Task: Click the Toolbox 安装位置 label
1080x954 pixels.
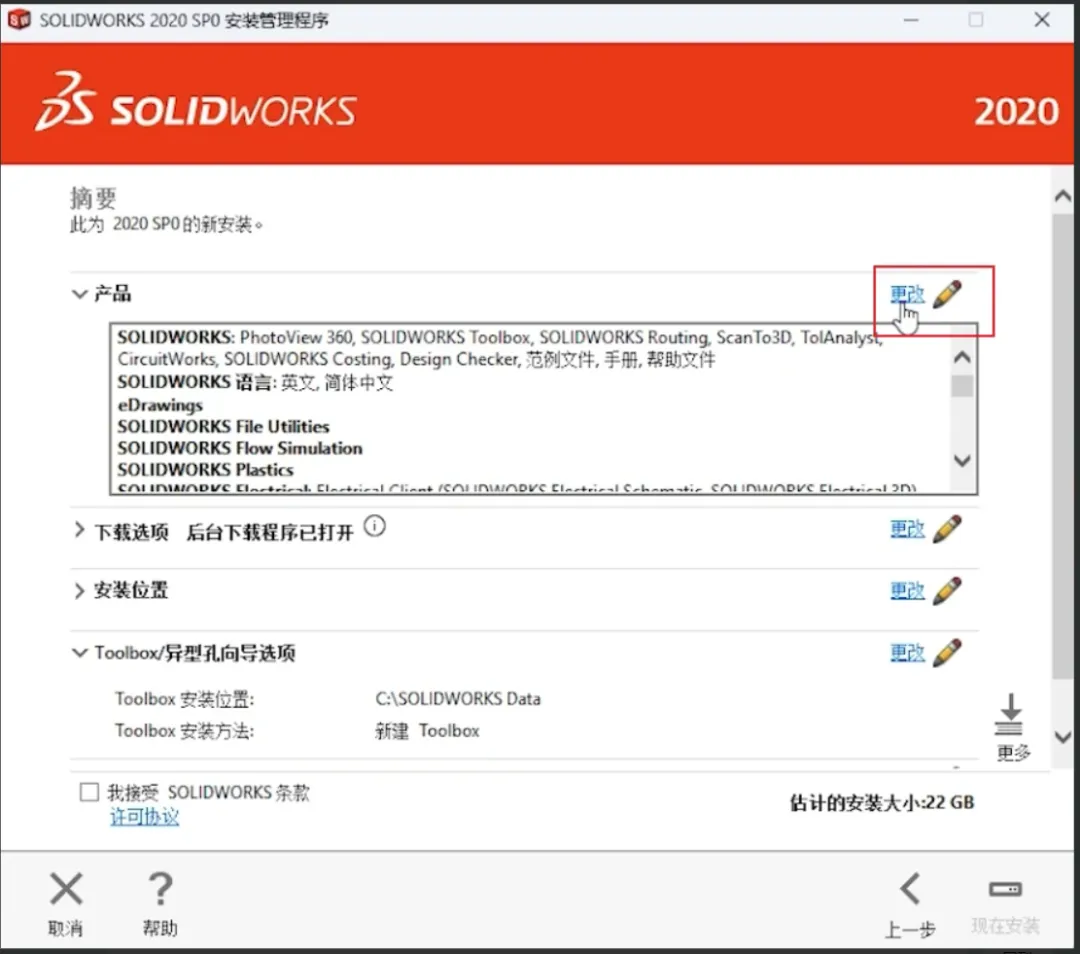Action: (x=185, y=699)
